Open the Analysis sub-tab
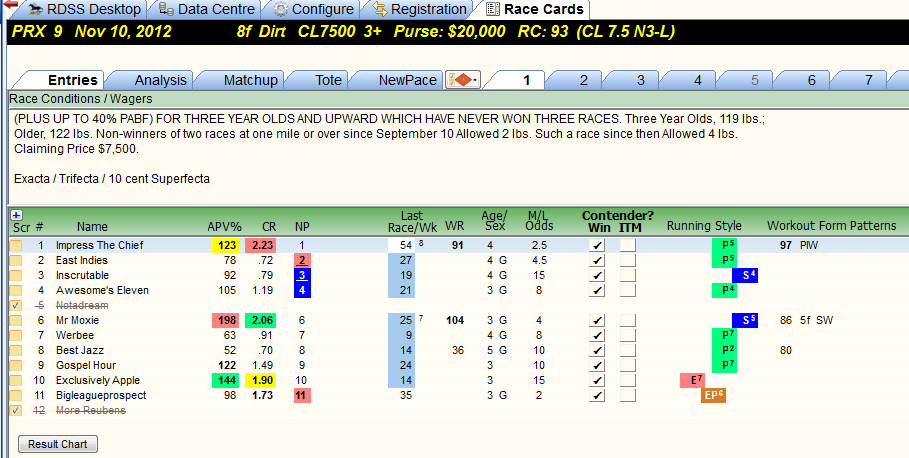 [x=161, y=80]
